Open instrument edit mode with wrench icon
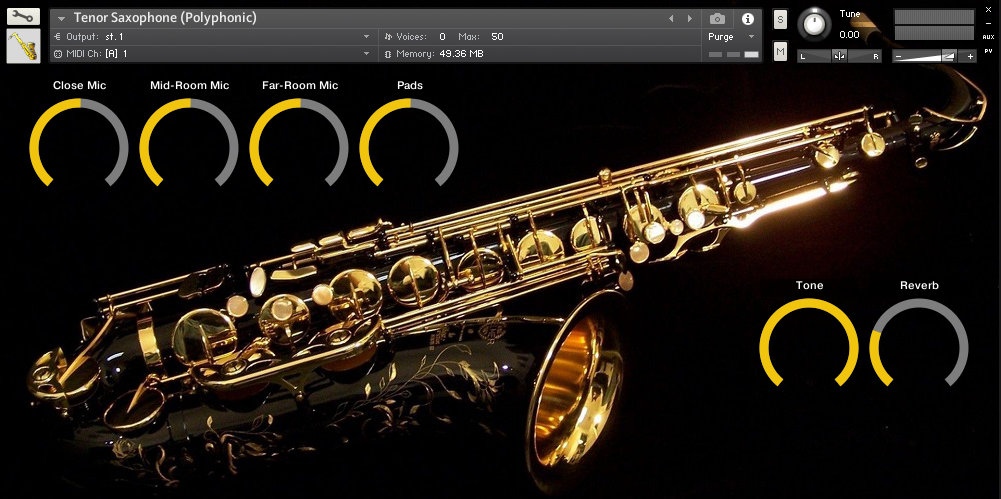Image resolution: width=1001 pixels, height=499 pixels. click(23, 17)
